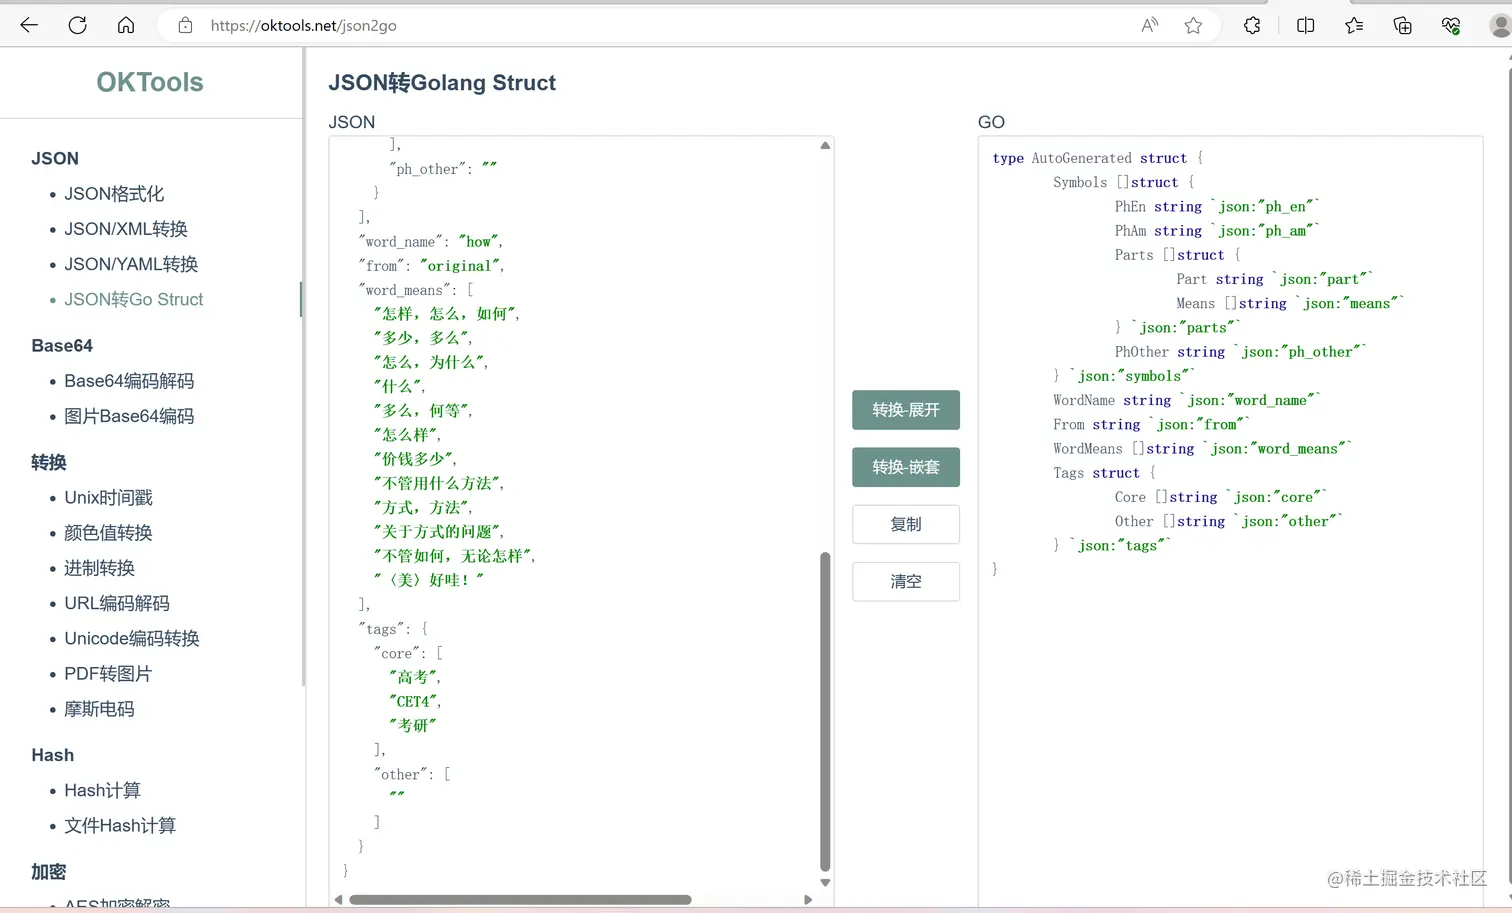Click the JSON editor horizontal scrollbar thumb
This screenshot has width=1512, height=913.
point(520,900)
